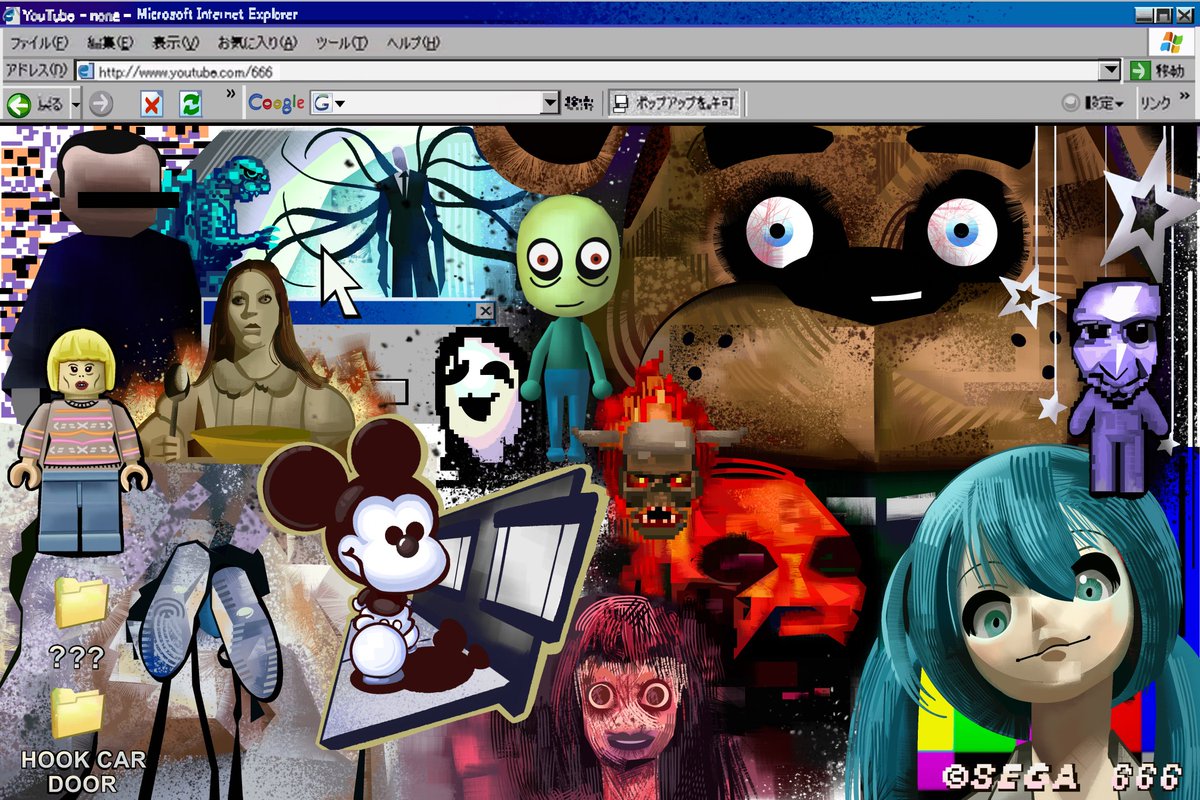
Task: Select the folder icon above ???
Action: (81, 603)
